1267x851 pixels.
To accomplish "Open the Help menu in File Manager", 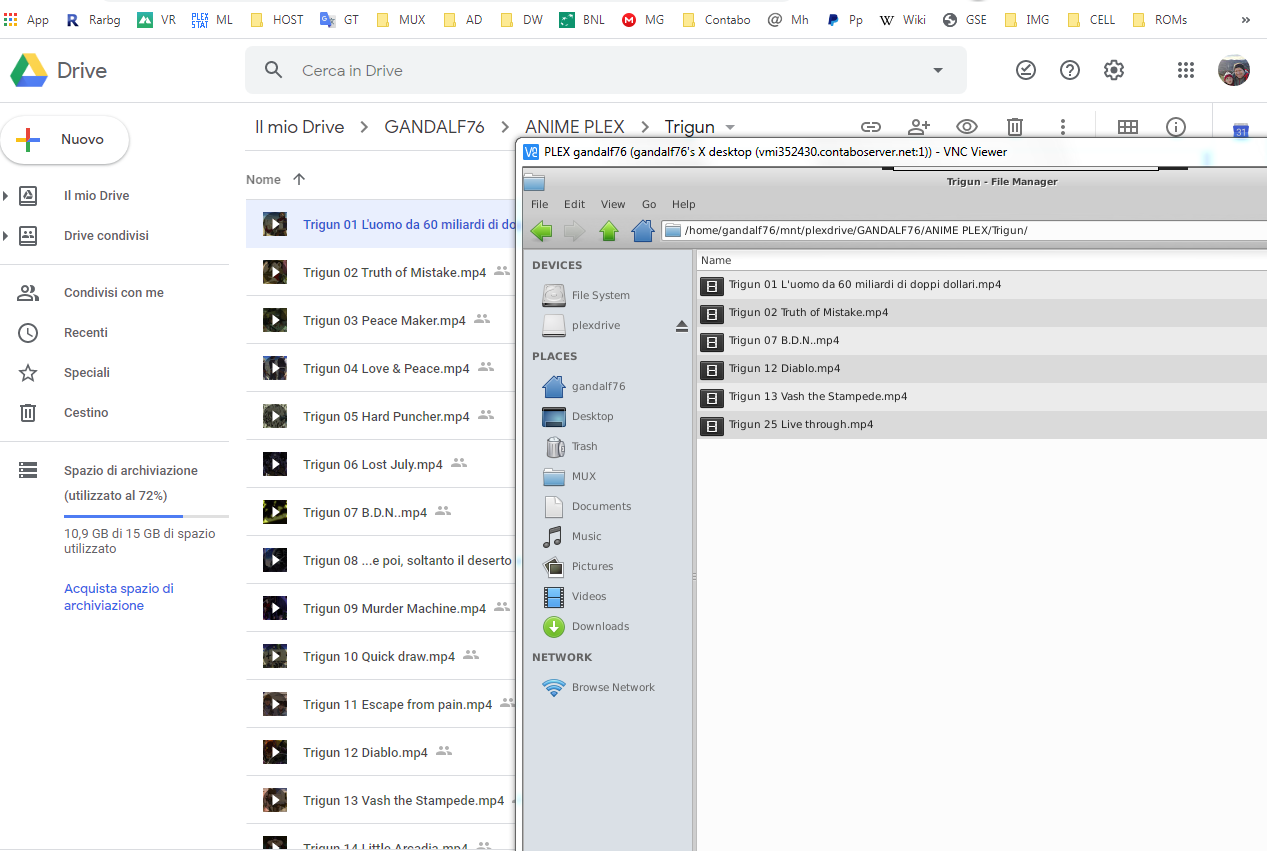I will [684, 204].
